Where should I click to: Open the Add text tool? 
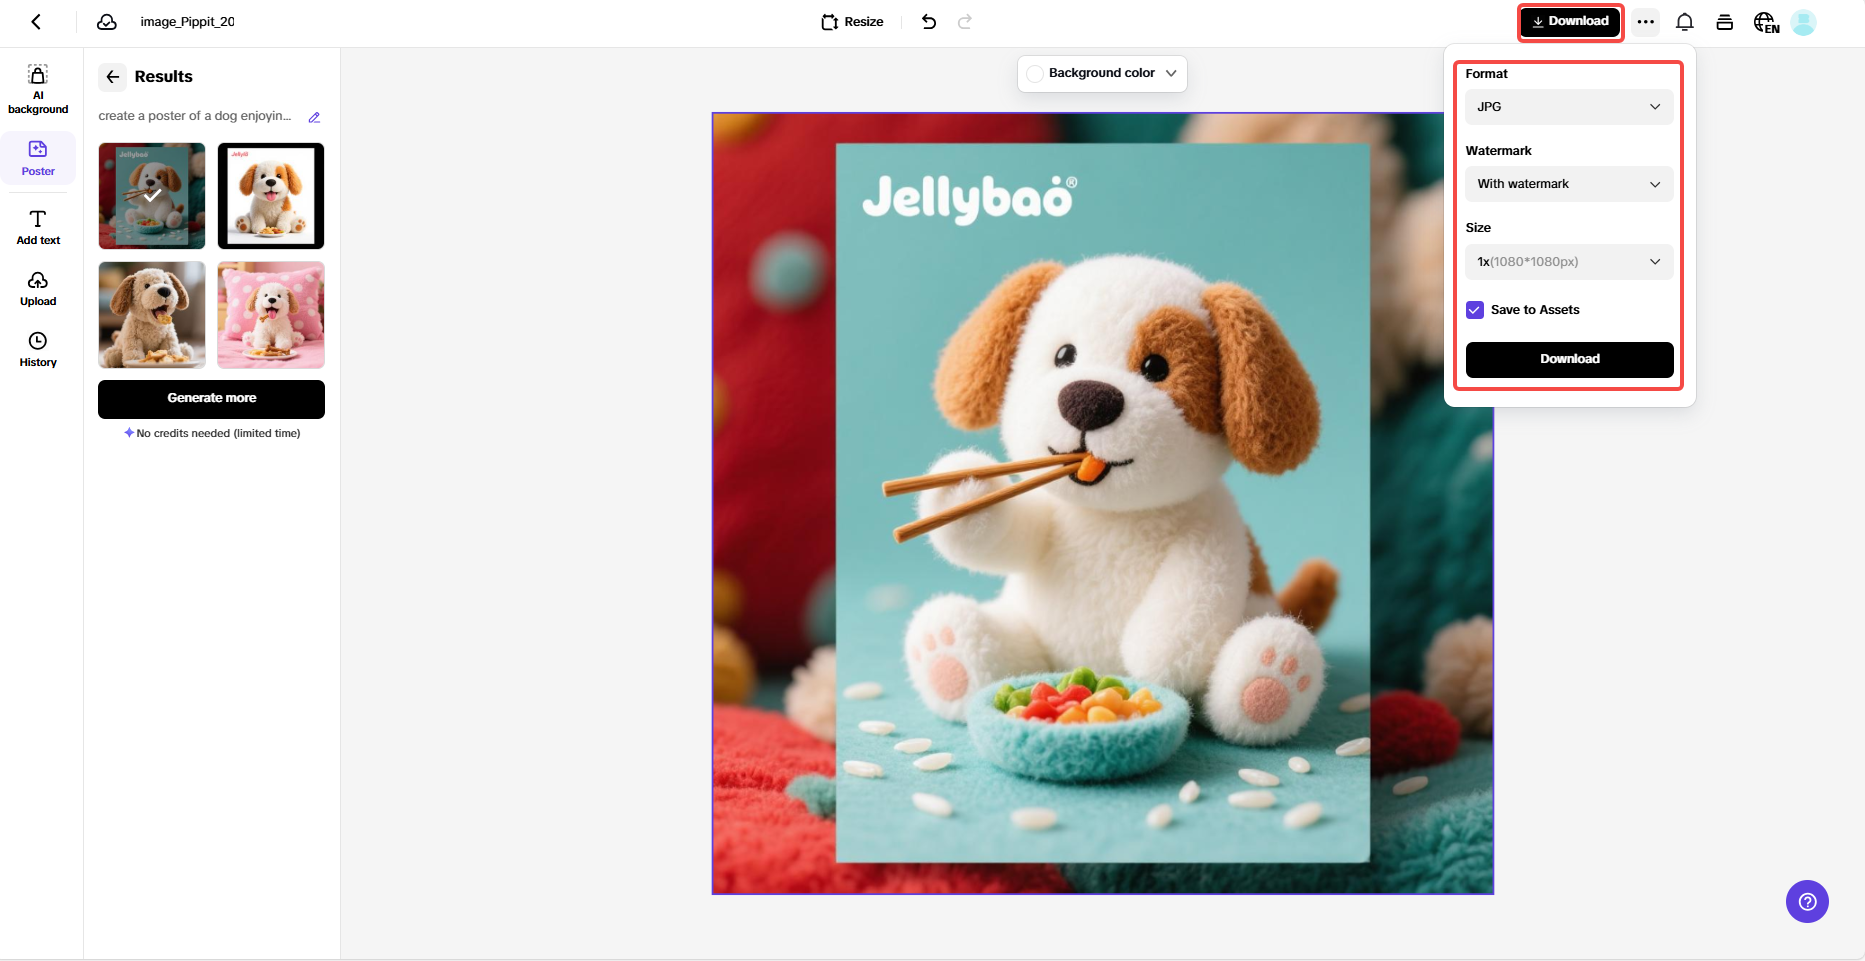coord(38,227)
